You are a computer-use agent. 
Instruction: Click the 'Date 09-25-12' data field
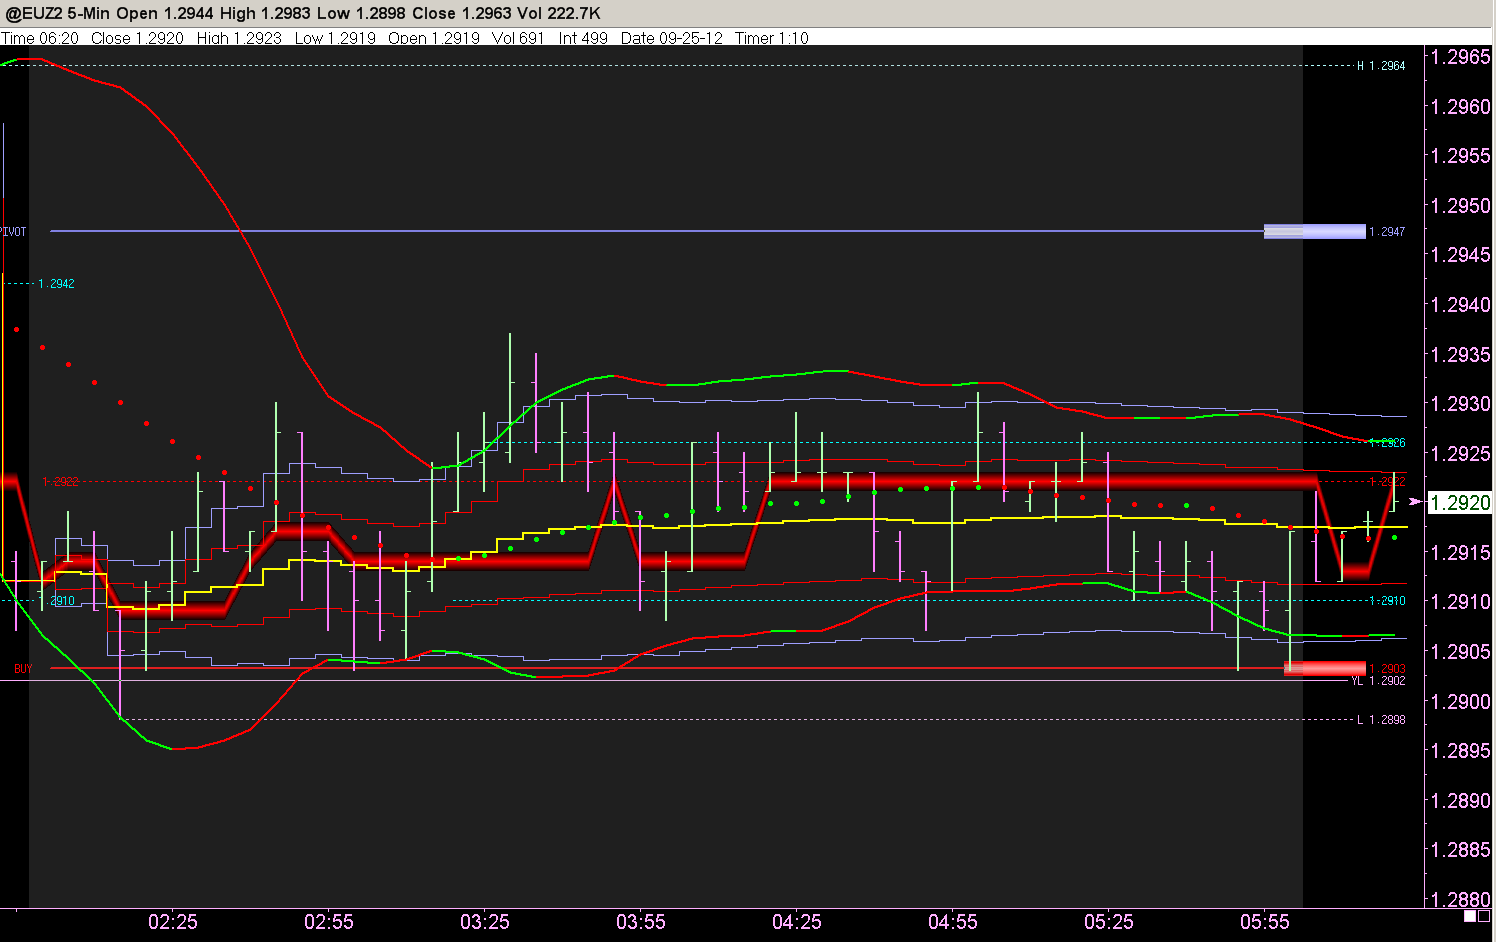pos(671,38)
